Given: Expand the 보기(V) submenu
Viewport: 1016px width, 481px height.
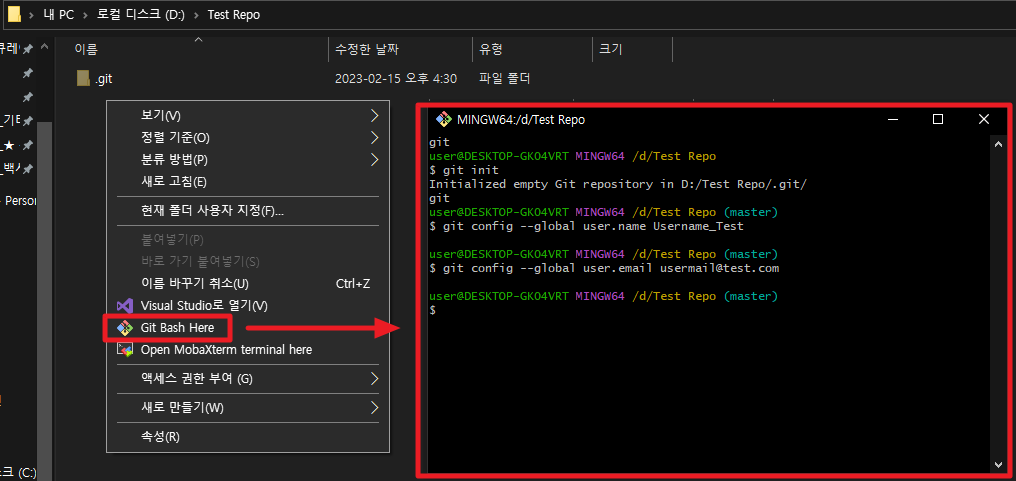Looking at the screenshot, I should [247, 115].
